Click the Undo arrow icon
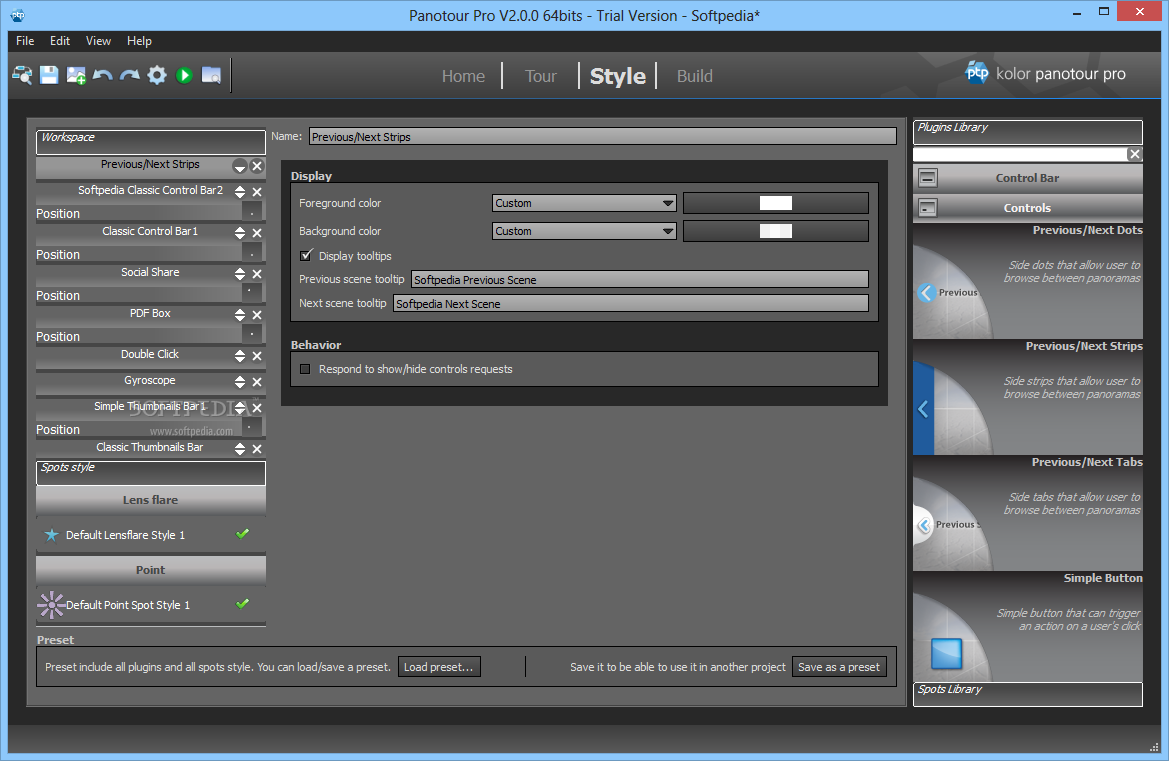This screenshot has width=1169, height=761. pyautogui.click(x=103, y=75)
